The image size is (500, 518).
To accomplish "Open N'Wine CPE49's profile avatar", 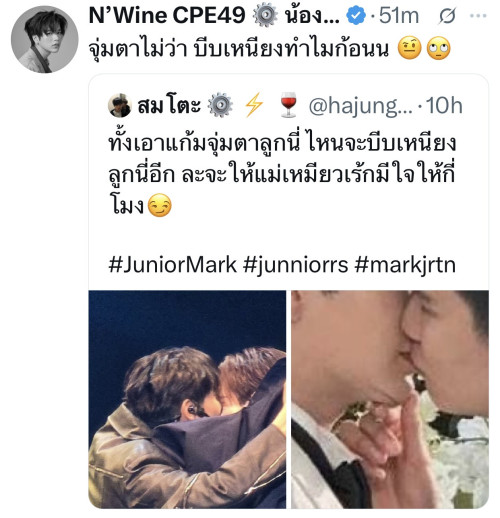I will (44, 39).
